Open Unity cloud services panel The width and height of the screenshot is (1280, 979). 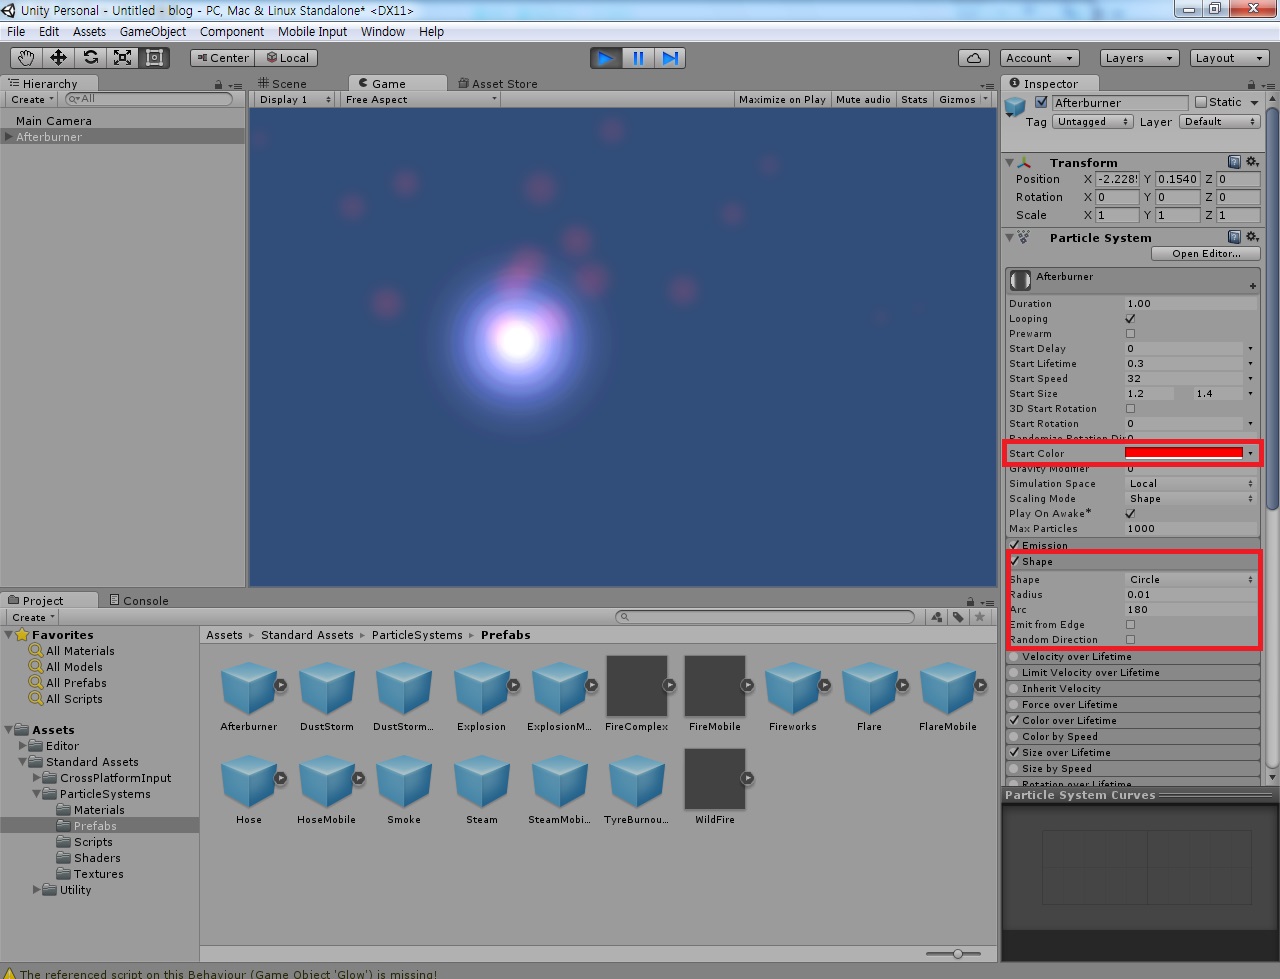[971, 57]
